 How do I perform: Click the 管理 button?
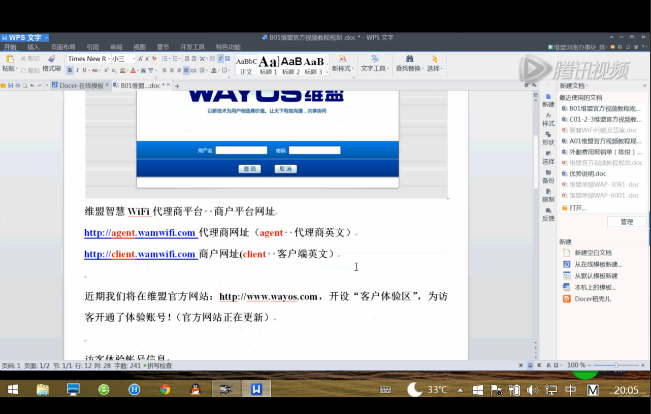(627, 222)
